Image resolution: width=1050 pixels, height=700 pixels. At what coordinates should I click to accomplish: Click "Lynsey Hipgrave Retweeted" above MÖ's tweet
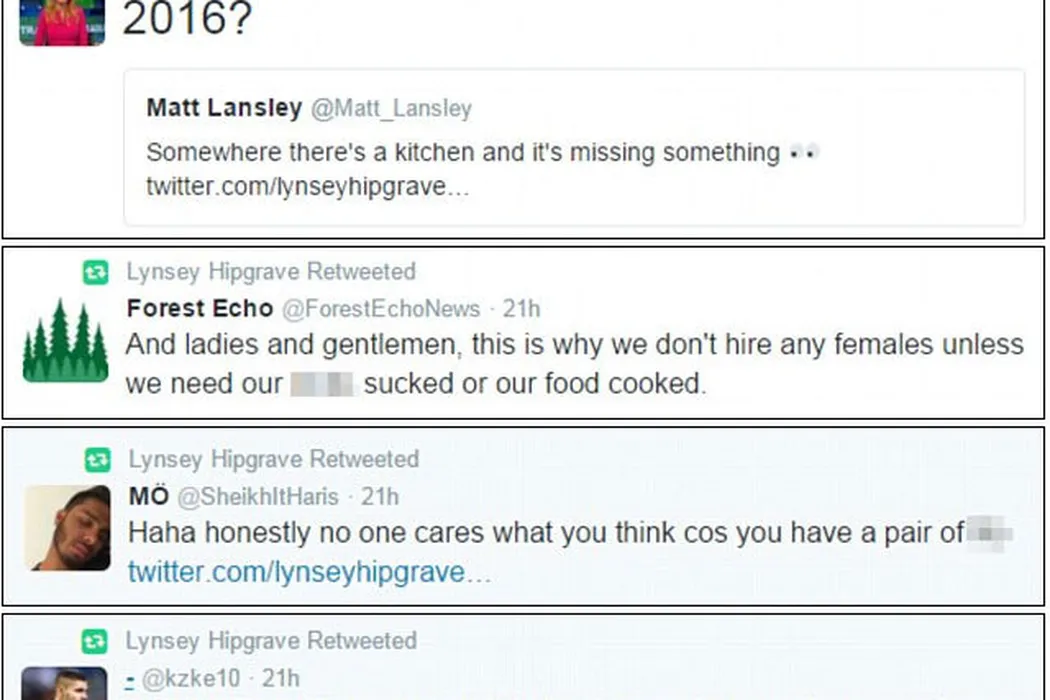coord(273,460)
